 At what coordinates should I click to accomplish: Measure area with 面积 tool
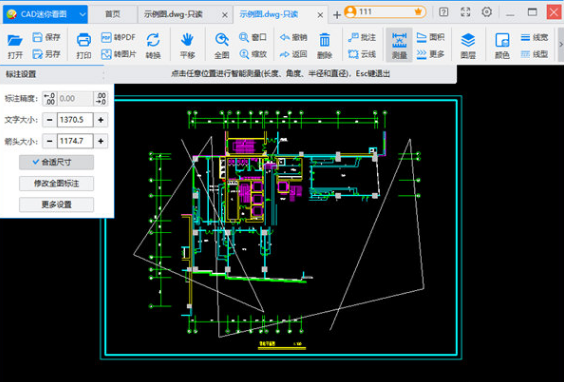431,37
